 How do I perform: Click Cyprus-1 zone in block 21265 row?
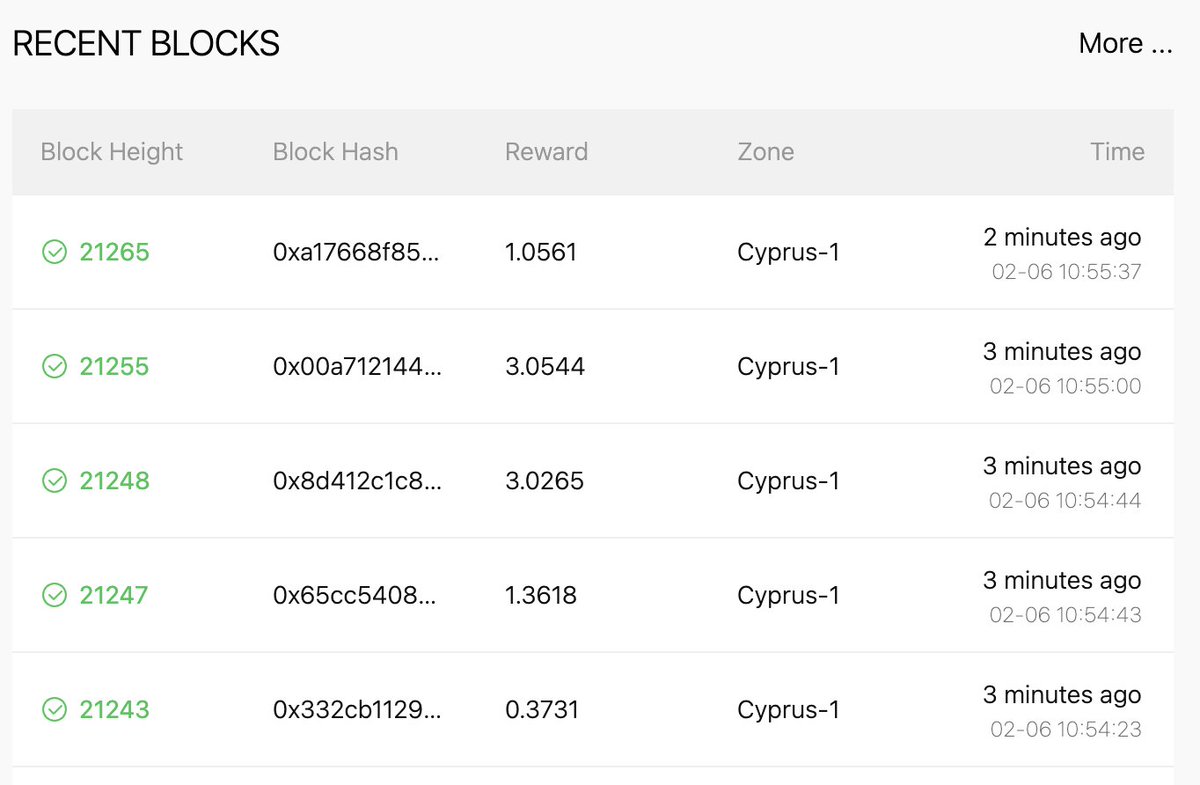(x=788, y=252)
